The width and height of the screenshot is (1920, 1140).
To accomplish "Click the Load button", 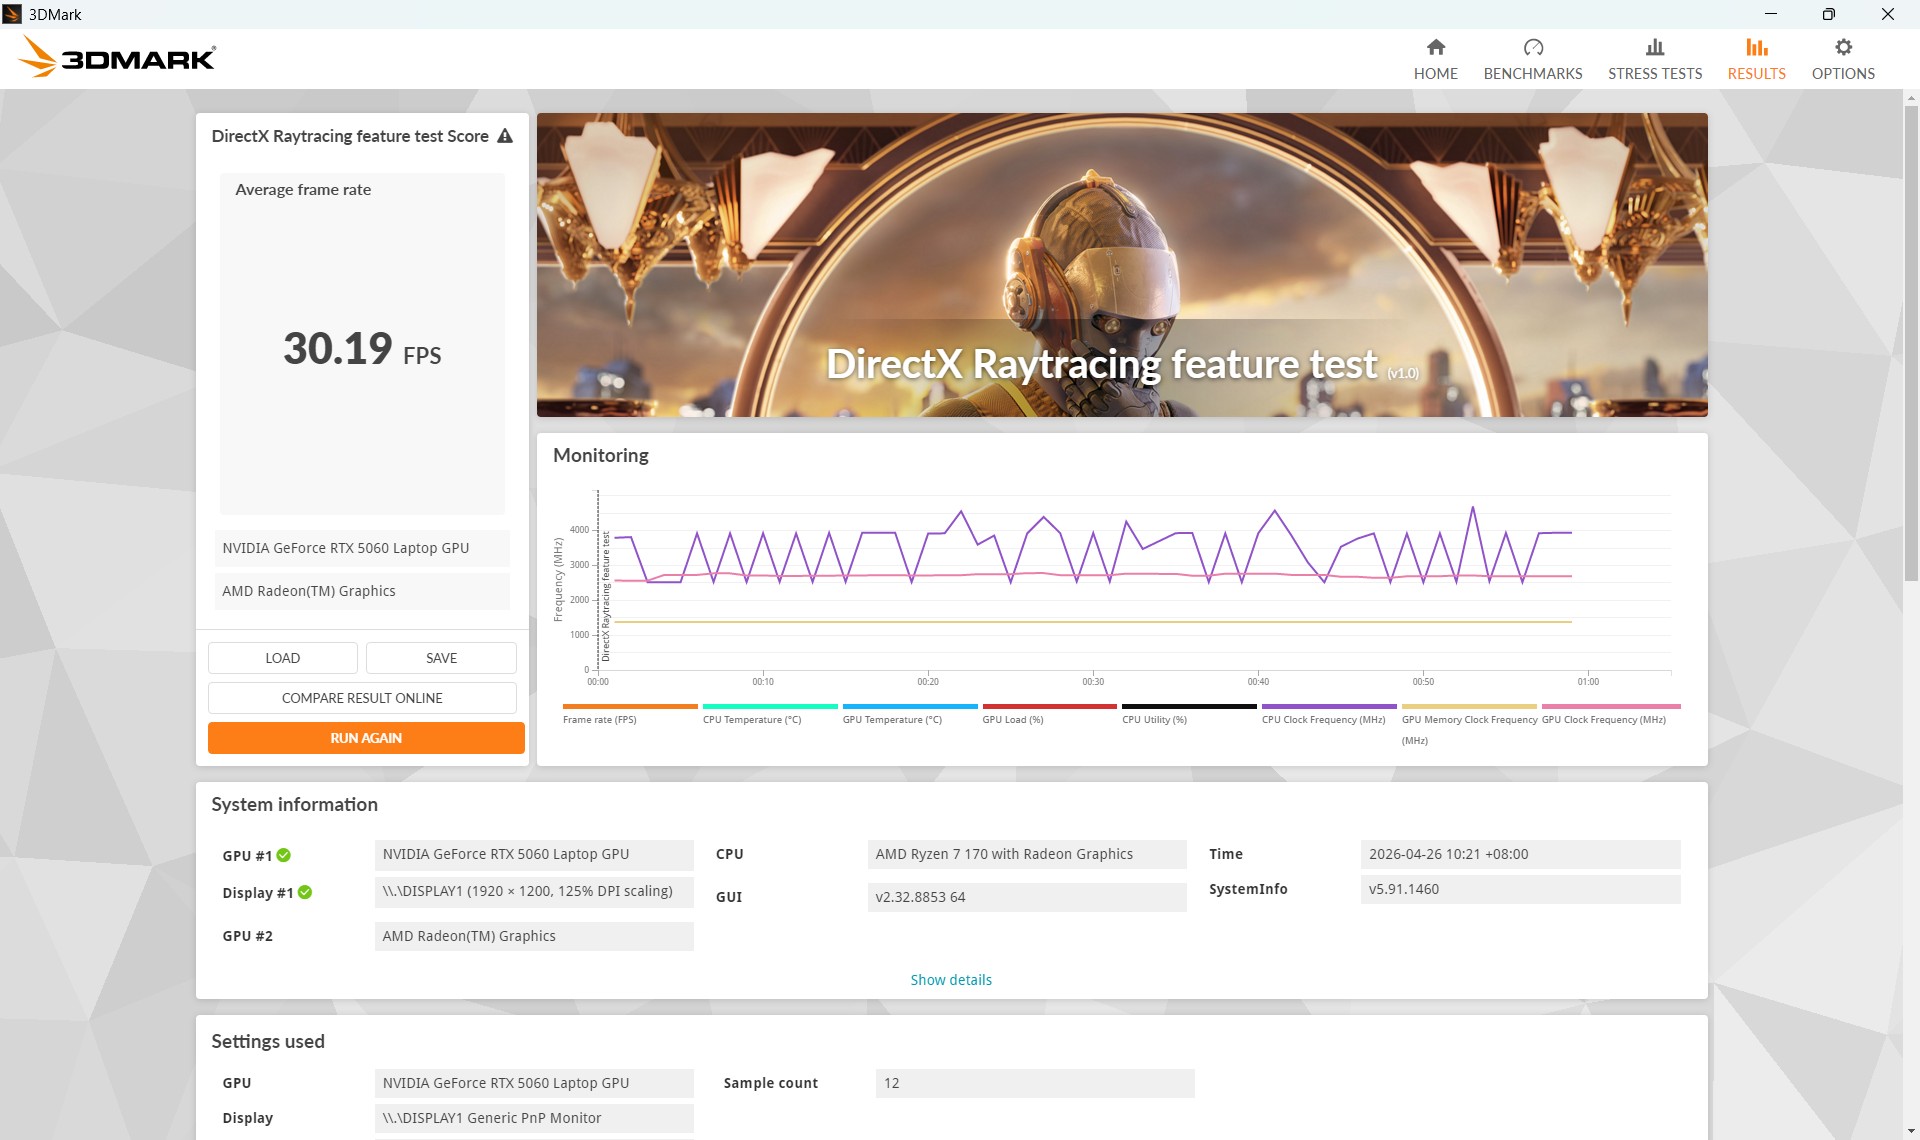I will point(282,658).
